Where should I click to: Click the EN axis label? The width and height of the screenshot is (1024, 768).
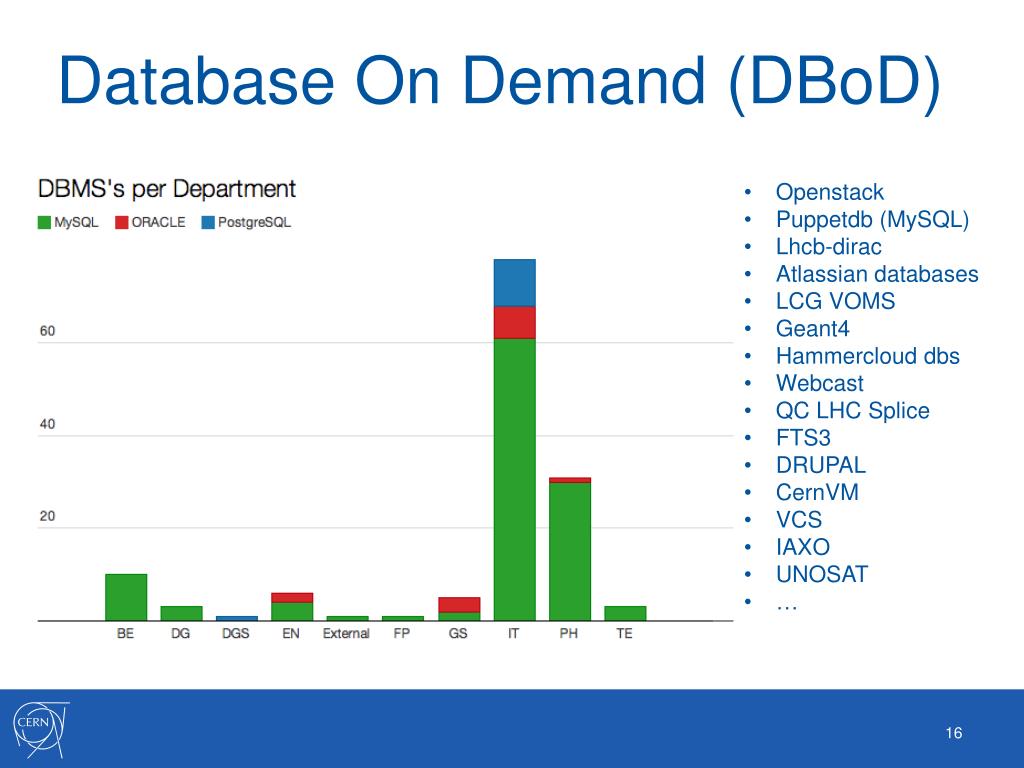click(291, 633)
